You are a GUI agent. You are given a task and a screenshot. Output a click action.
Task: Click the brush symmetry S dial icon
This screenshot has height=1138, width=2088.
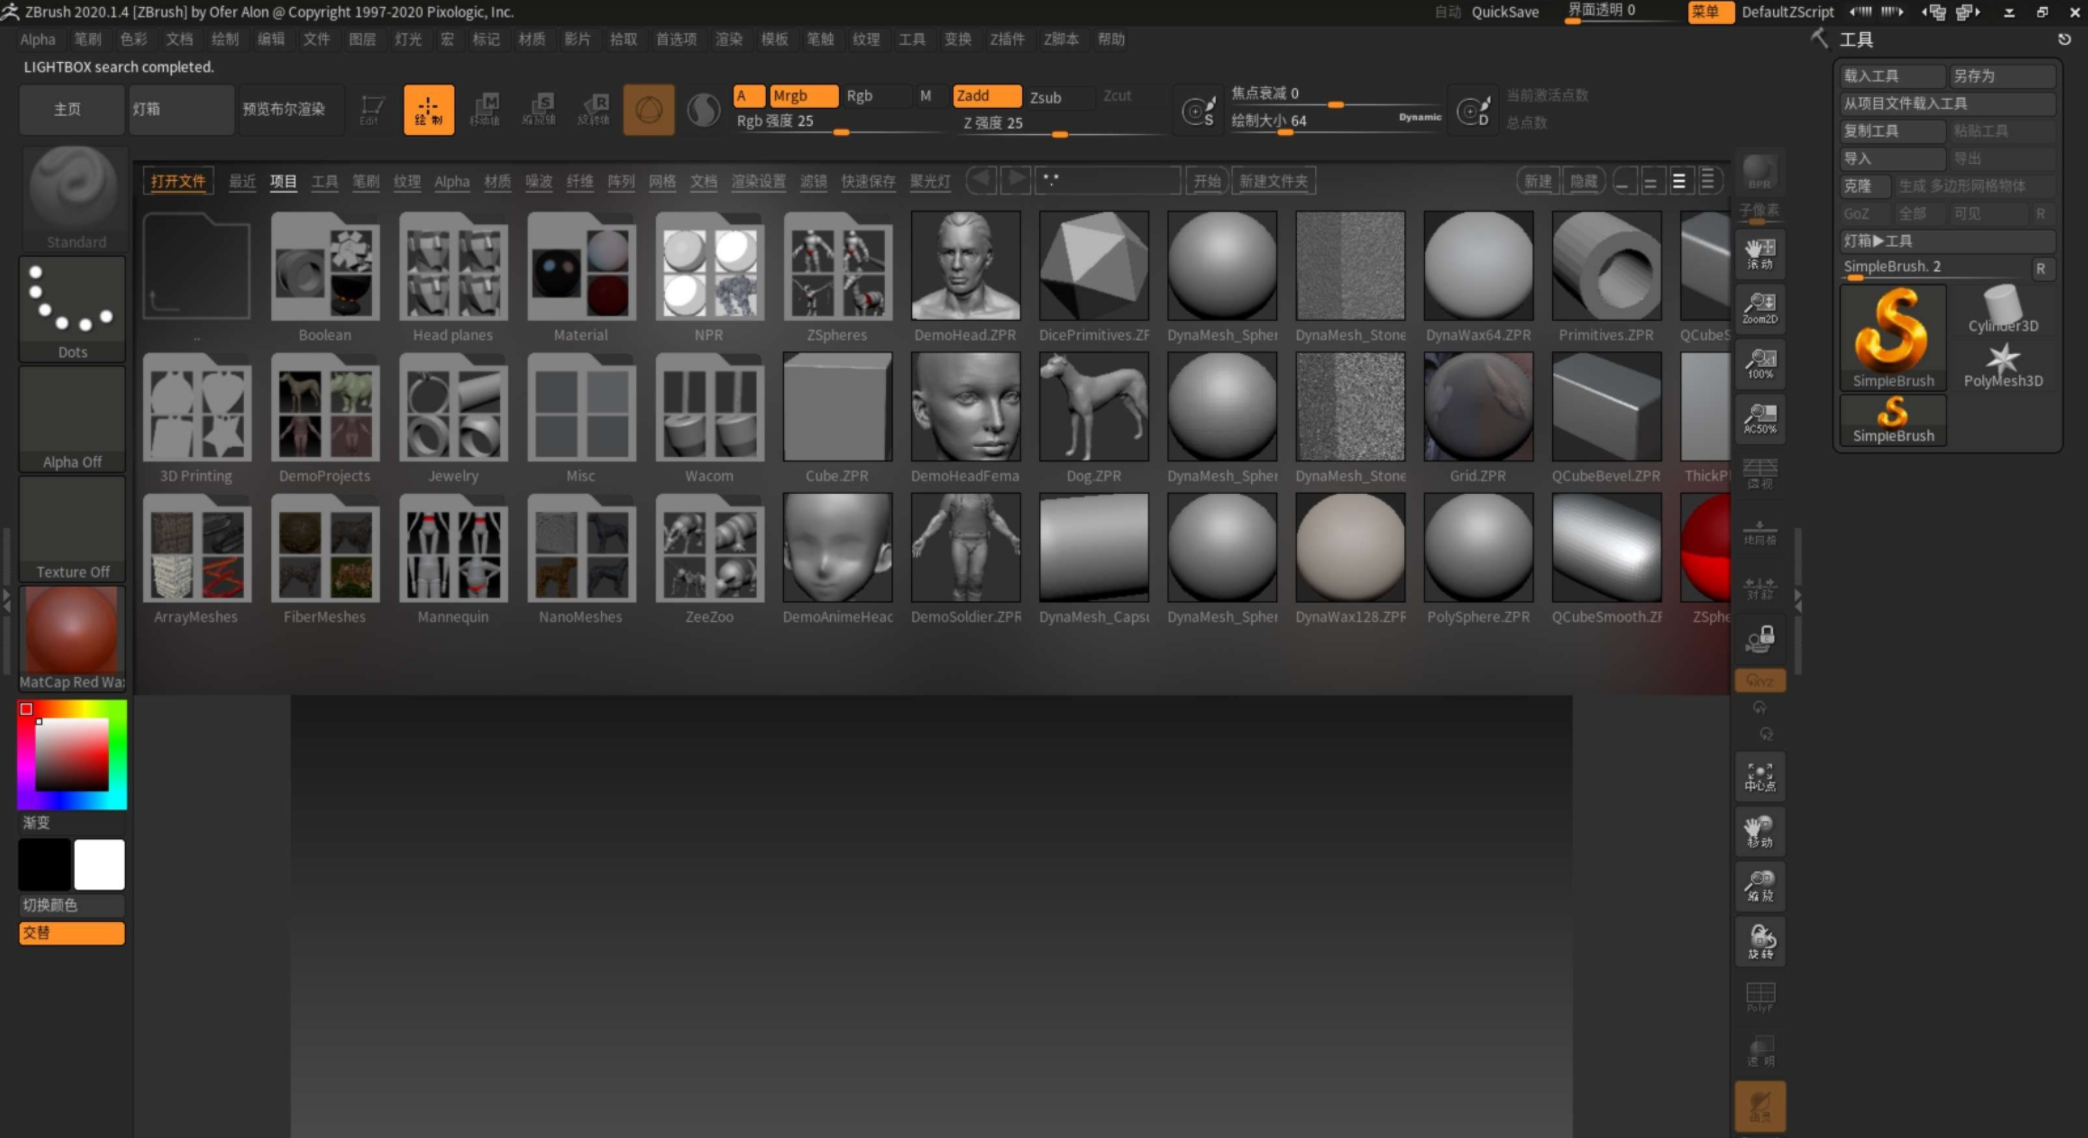[x=1197, y=110]
